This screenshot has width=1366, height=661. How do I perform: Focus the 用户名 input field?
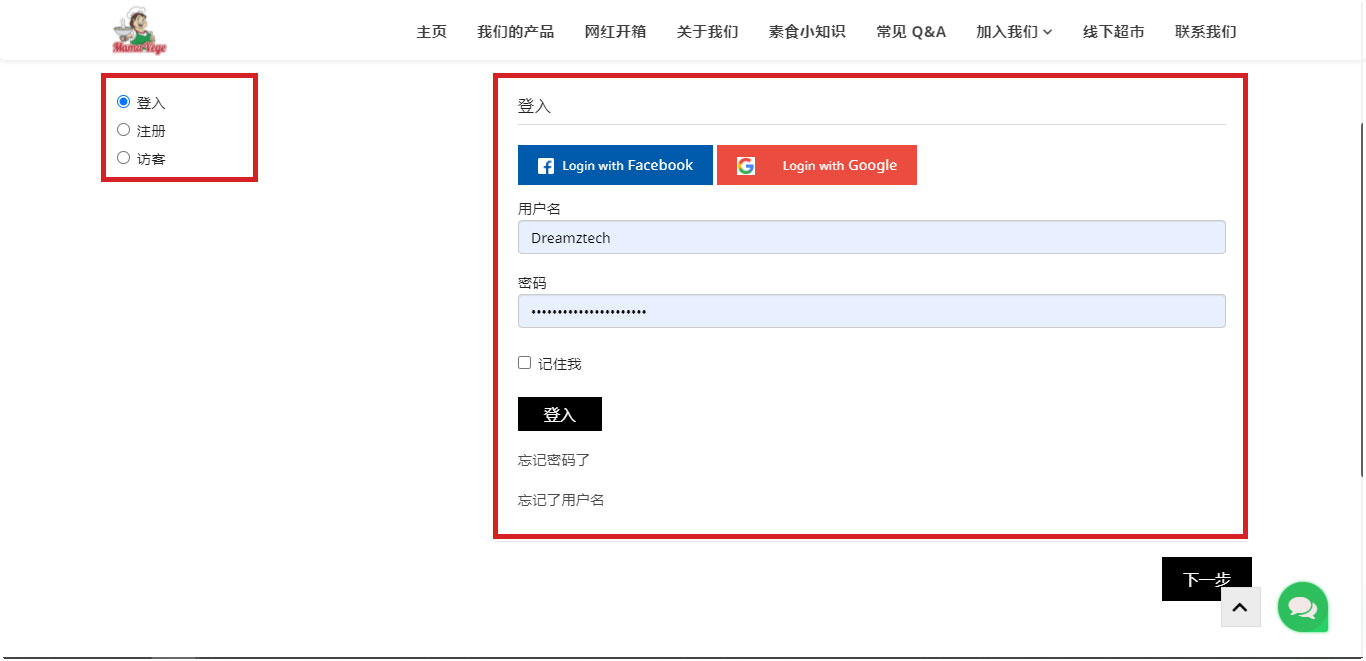click(x=871, y=238)
